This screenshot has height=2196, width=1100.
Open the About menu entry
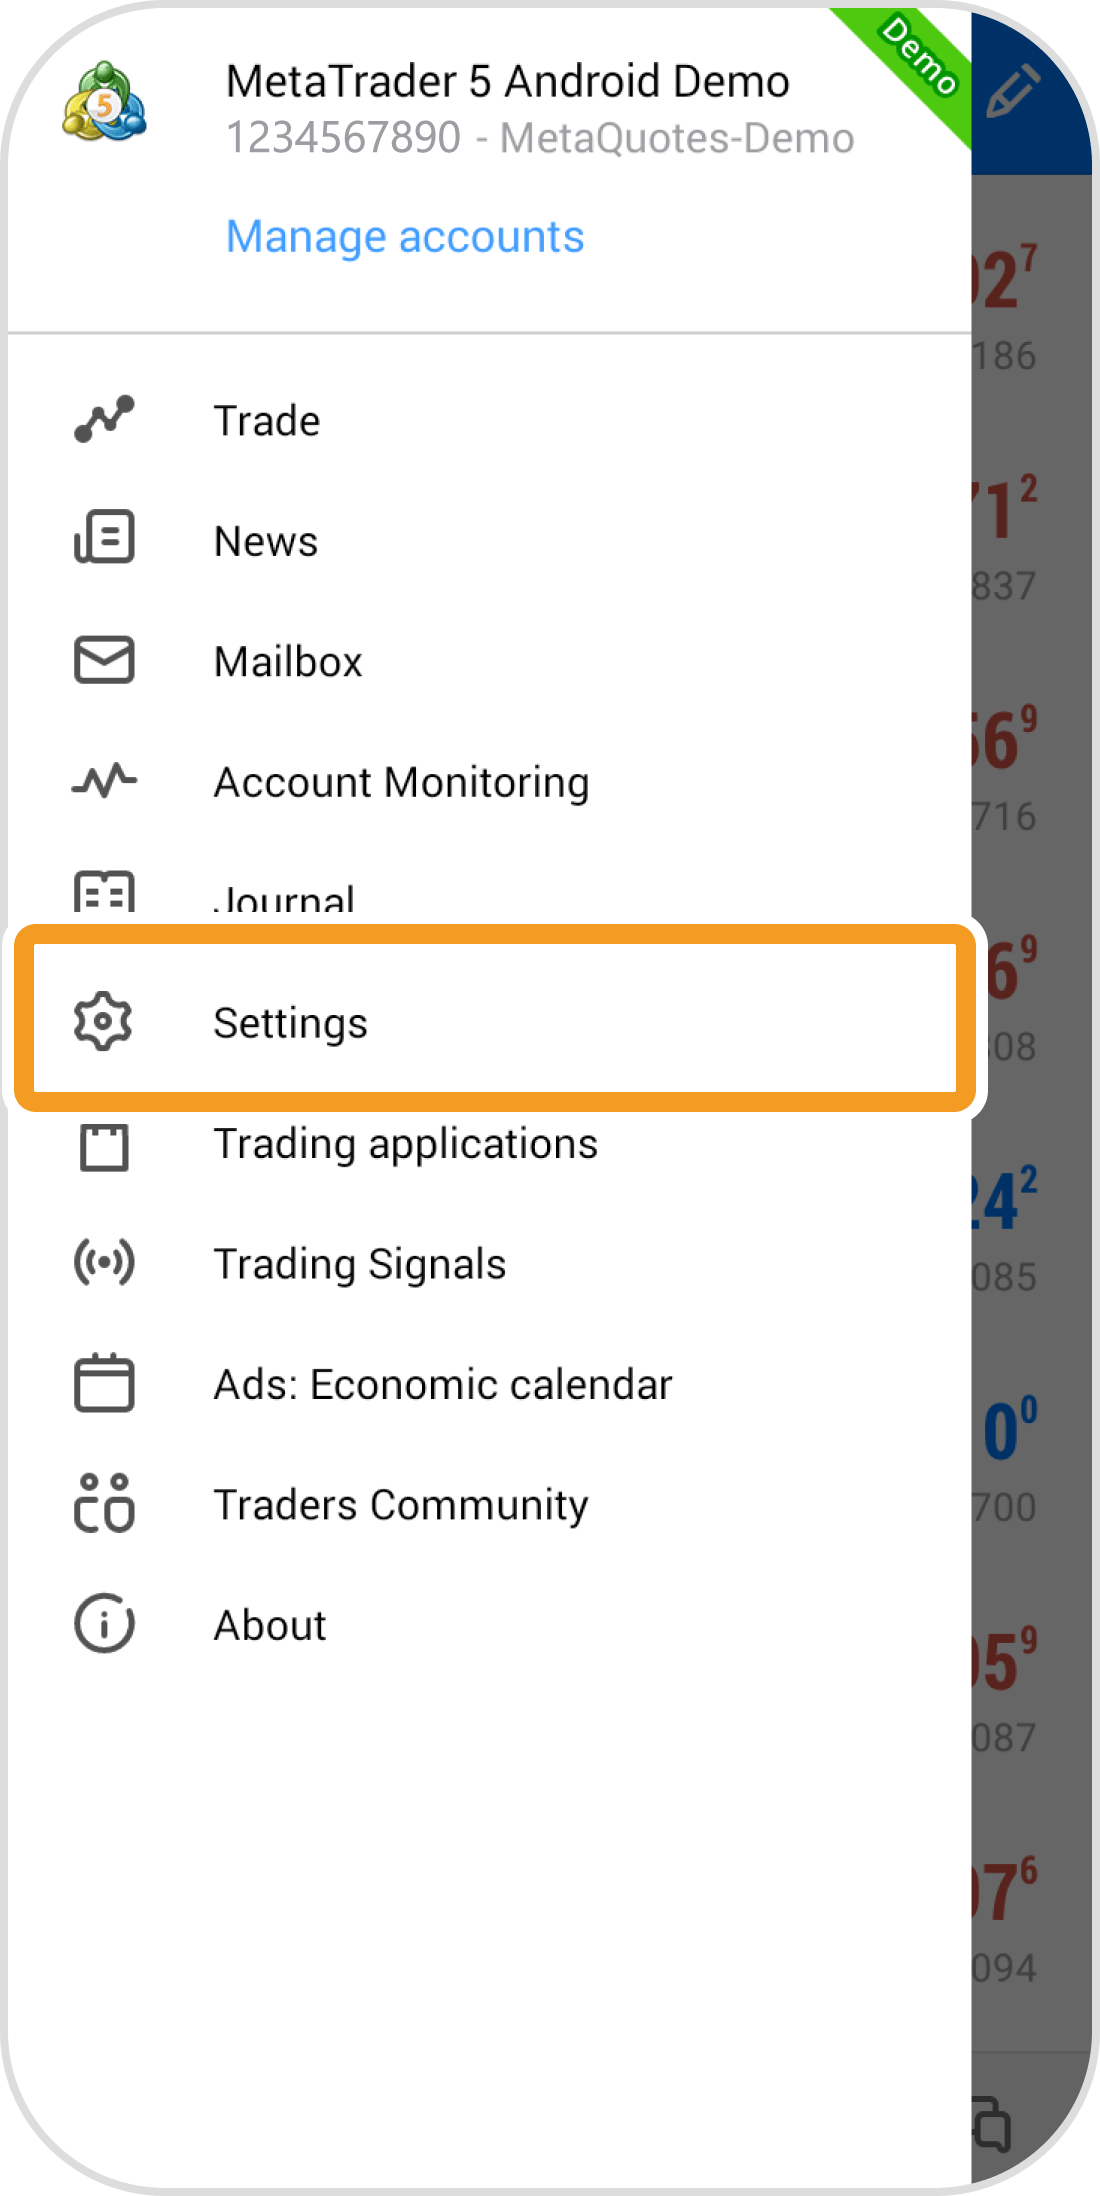pyautogui.click(x=270, y=1625)
